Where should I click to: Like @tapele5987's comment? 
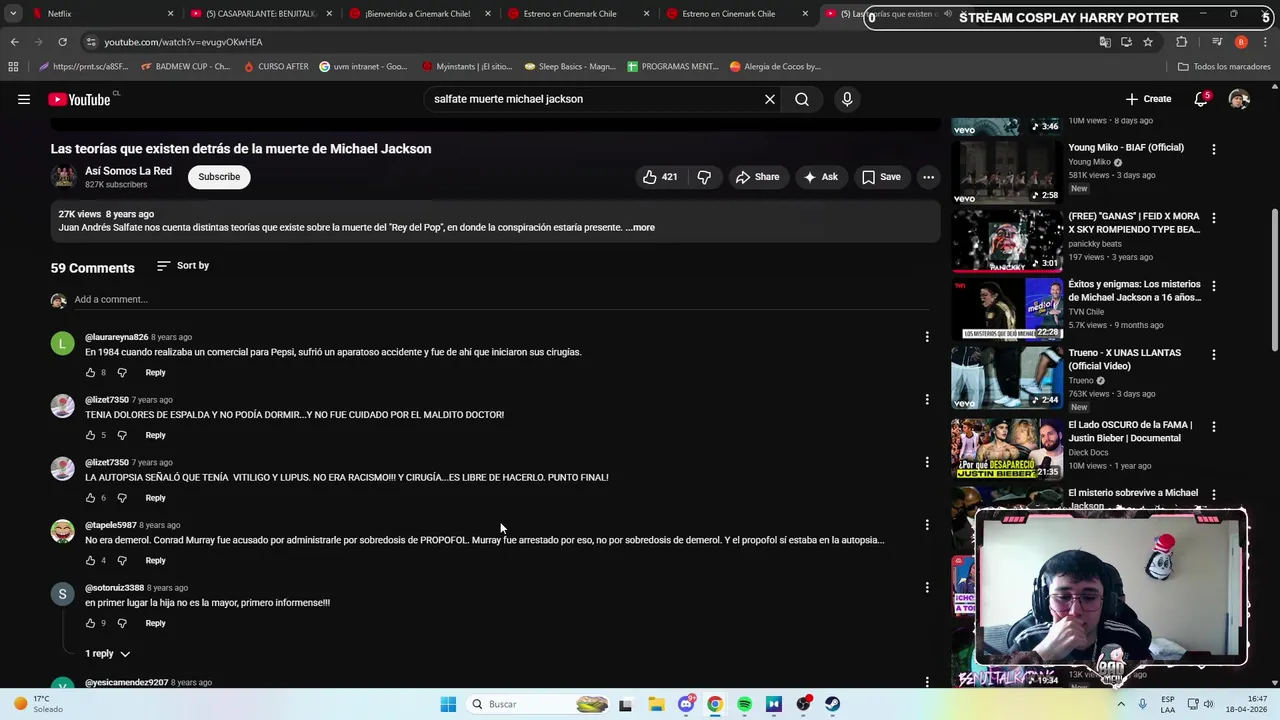90,561
